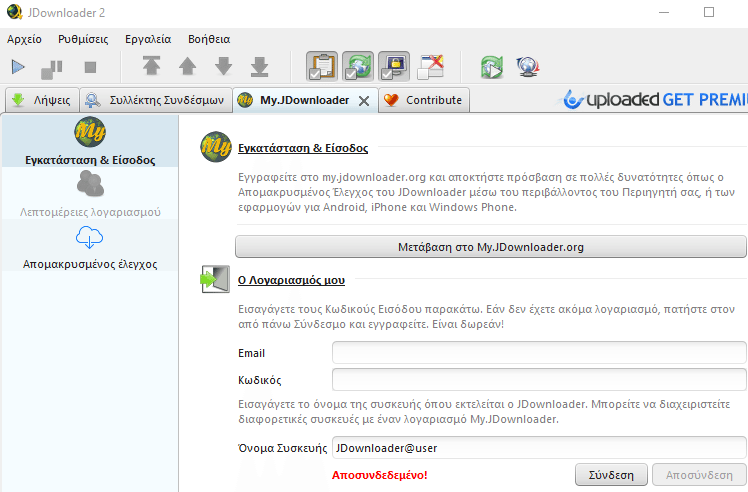Toggle silent mode window icon
Screen dimensions: 748x492
[430, 66]
